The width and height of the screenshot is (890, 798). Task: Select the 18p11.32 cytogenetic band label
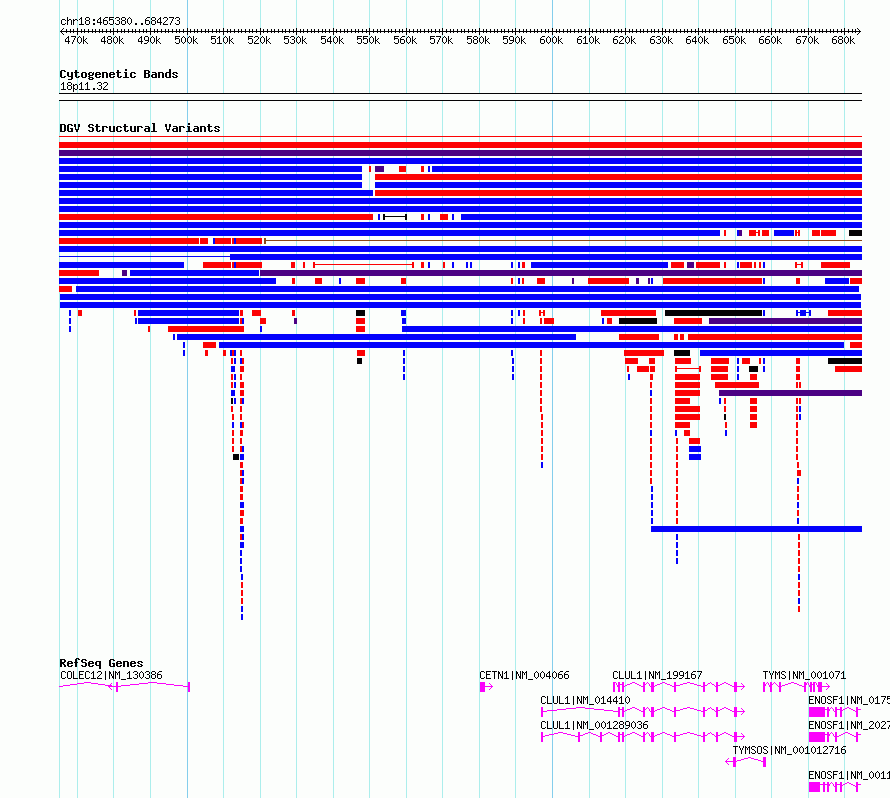(x=84, y=86)
